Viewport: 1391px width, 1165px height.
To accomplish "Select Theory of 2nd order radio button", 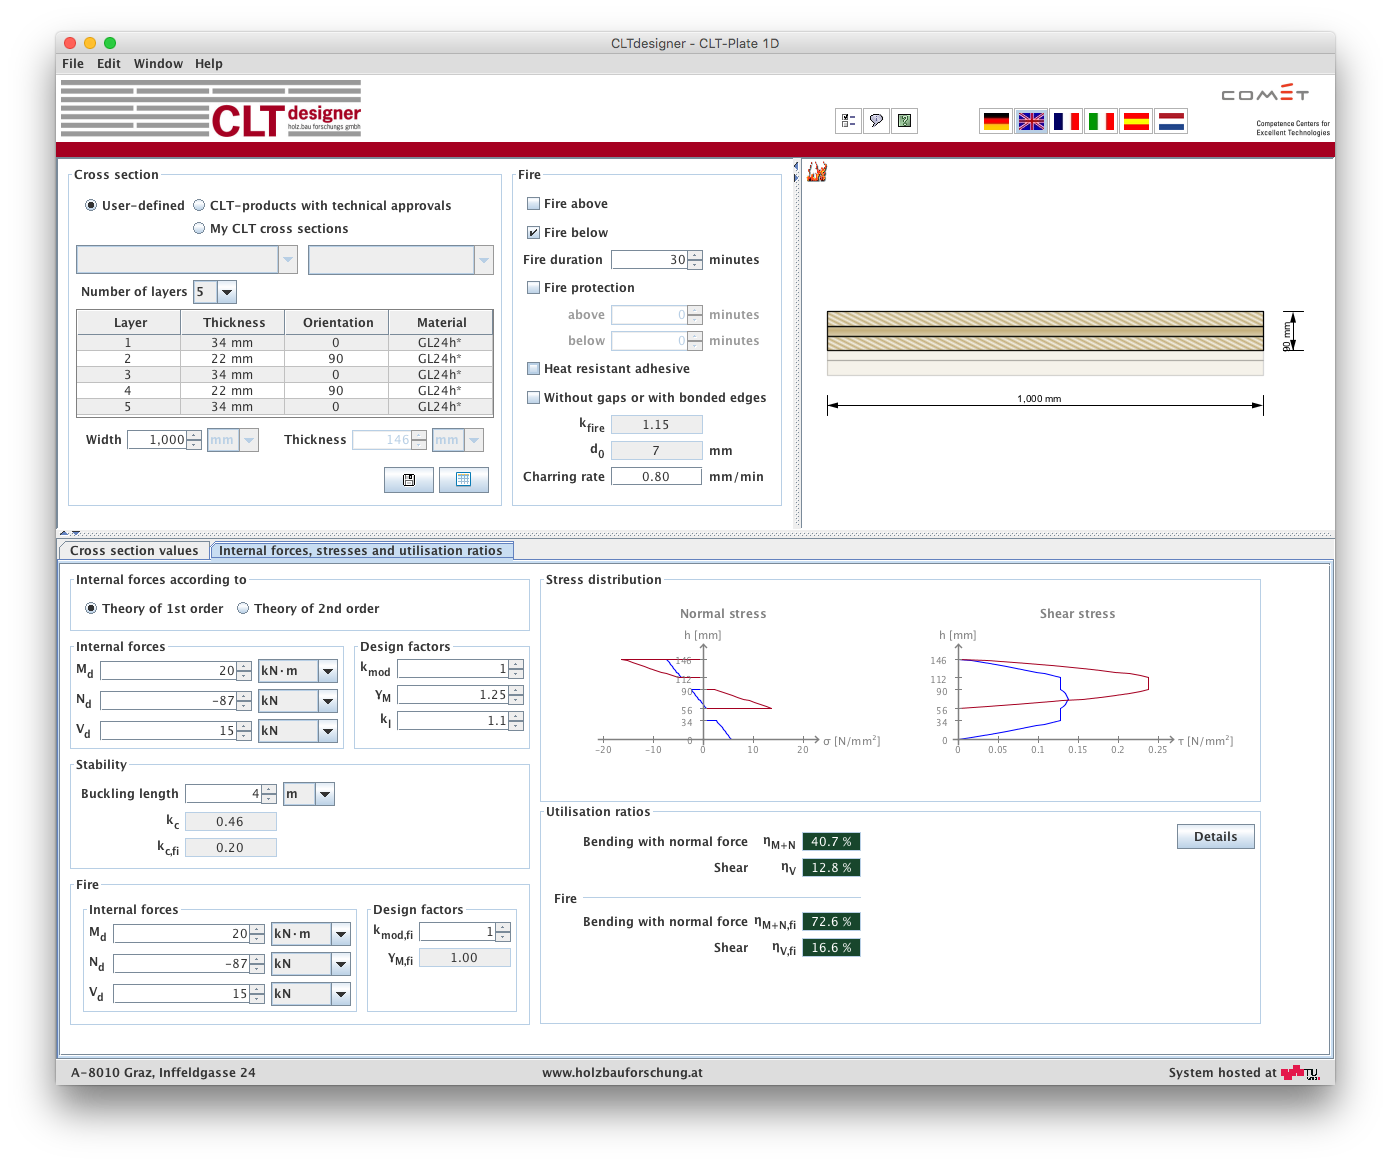I will (243, 609).
